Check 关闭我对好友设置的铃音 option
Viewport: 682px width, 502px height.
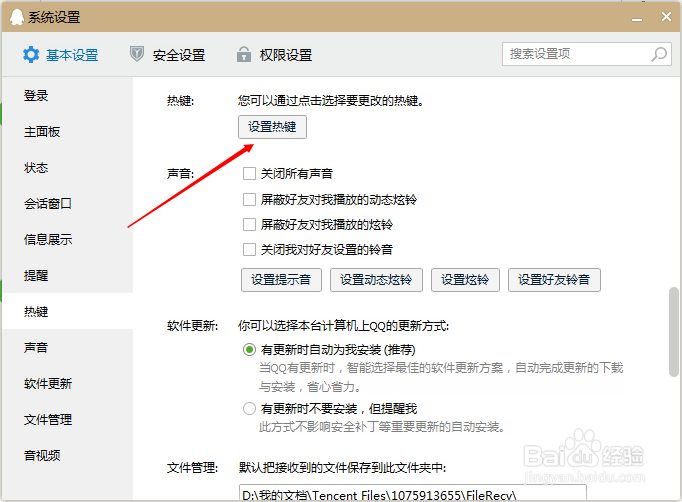pos(249,250)
